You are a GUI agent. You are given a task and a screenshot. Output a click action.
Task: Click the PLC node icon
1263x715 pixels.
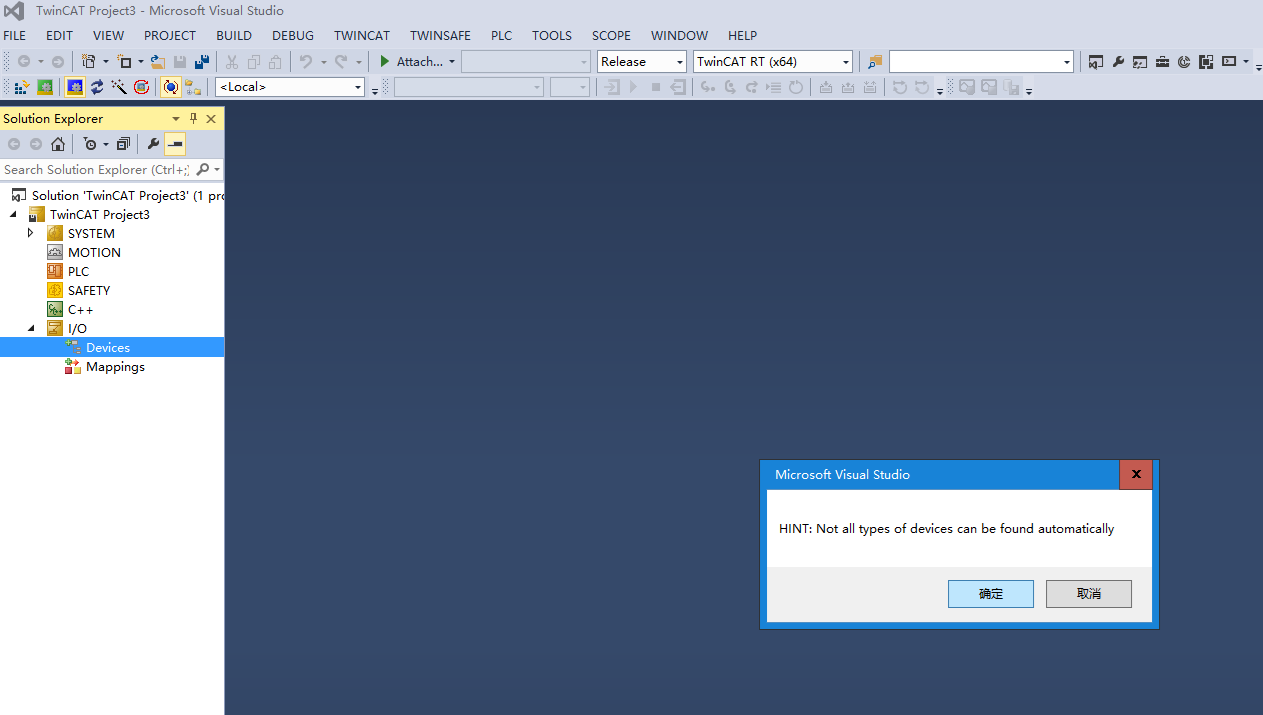pyautogui.click(x=55, y=271)
